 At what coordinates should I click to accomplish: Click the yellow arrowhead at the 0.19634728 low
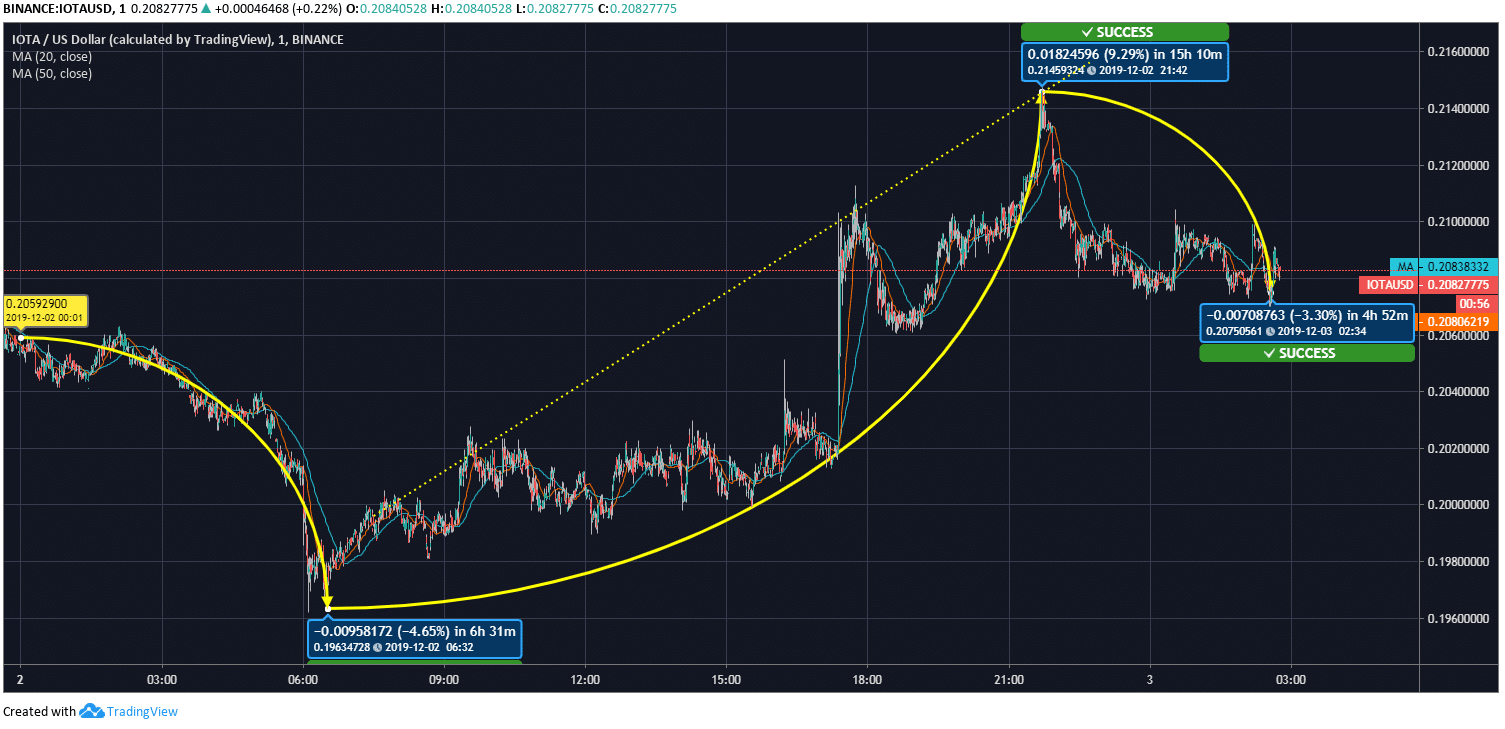[x=327, y=603]
